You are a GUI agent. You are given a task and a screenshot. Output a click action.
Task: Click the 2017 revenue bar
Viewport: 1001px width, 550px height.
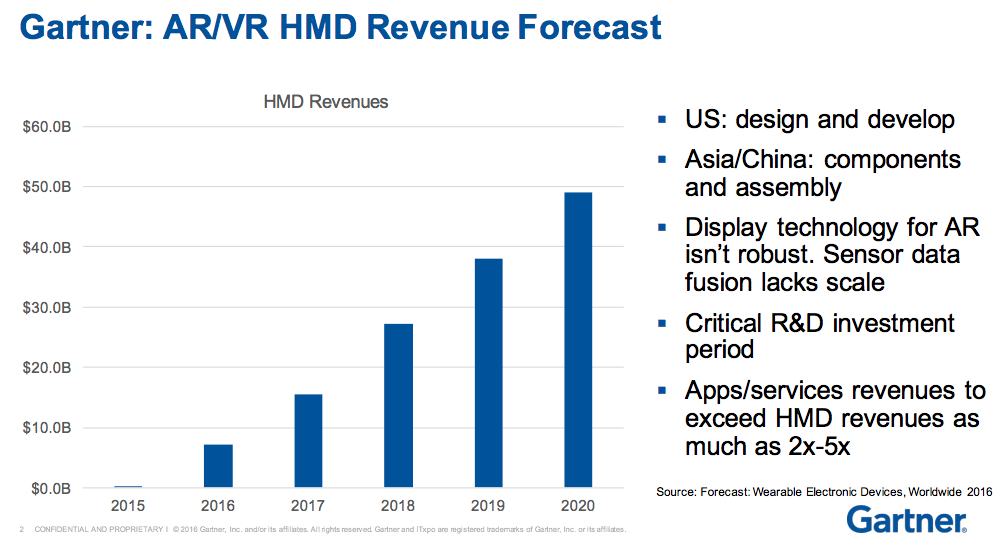308,441
